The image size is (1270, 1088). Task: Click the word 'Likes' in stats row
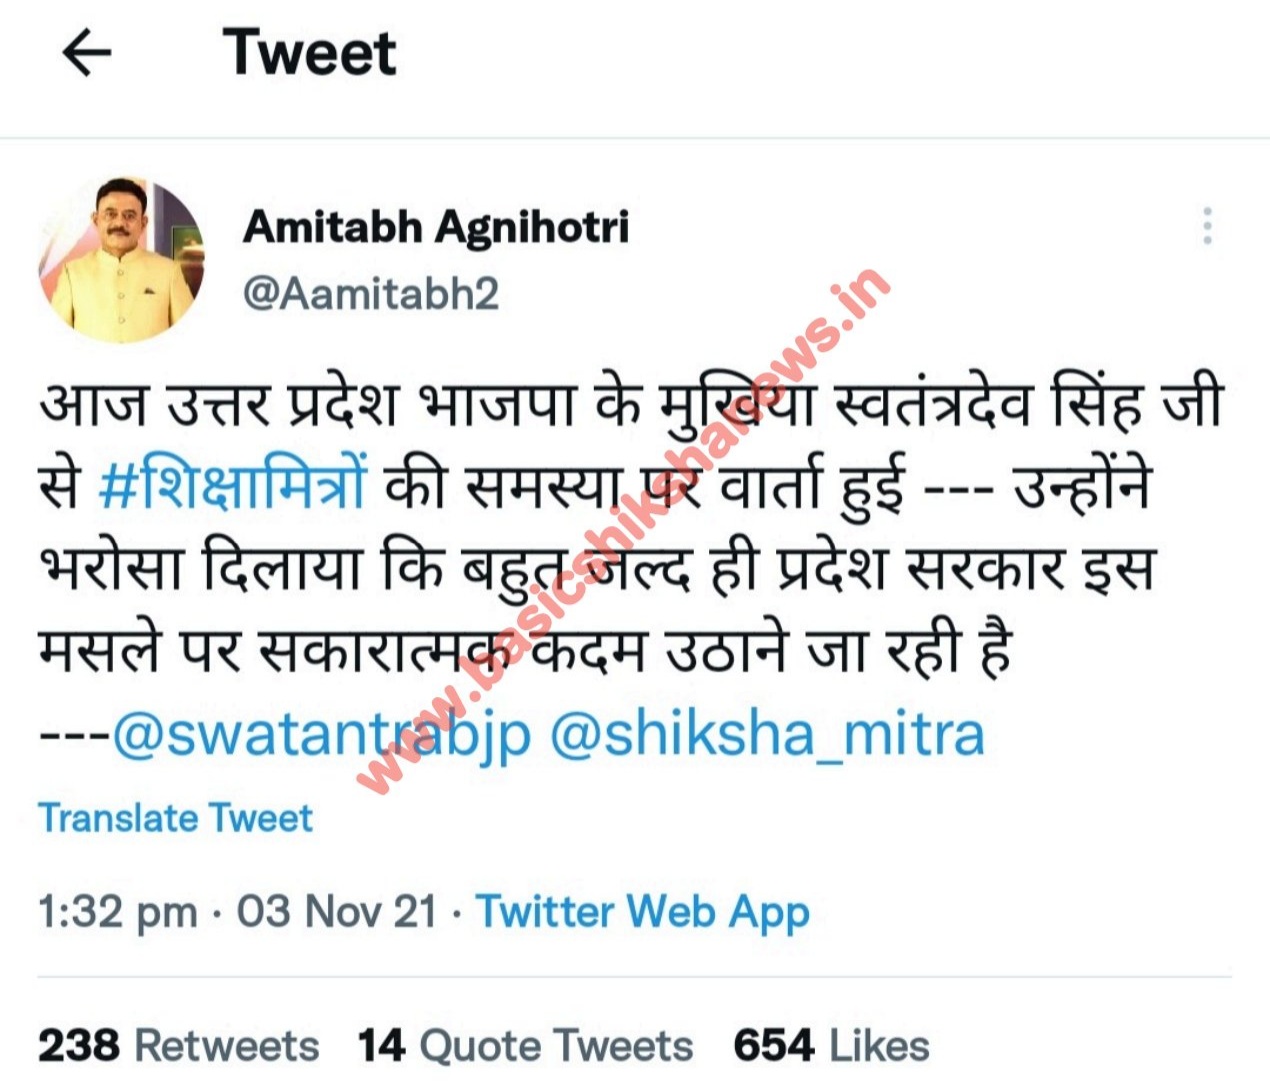pyautogui.click(x=880, y=1046)
